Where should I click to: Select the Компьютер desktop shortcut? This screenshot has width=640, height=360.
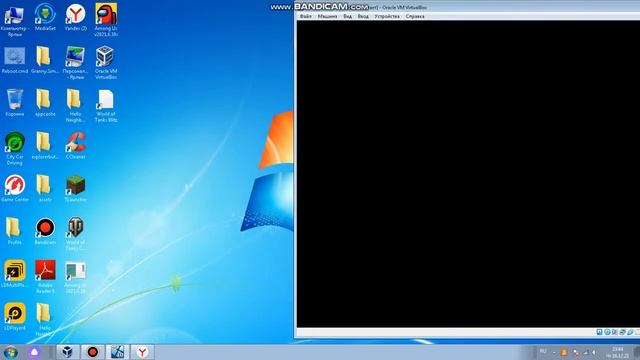15,20
